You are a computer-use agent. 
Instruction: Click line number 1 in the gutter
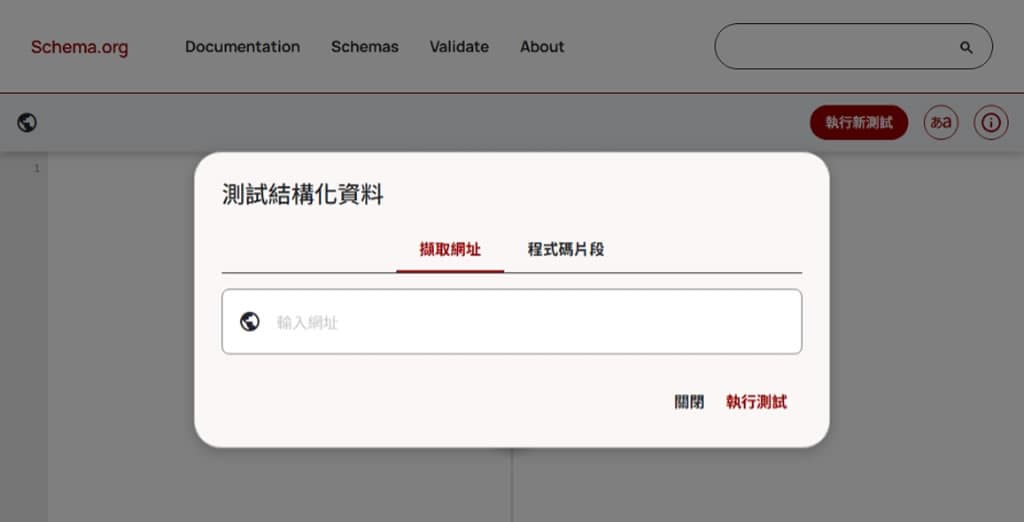coord(37,168)
